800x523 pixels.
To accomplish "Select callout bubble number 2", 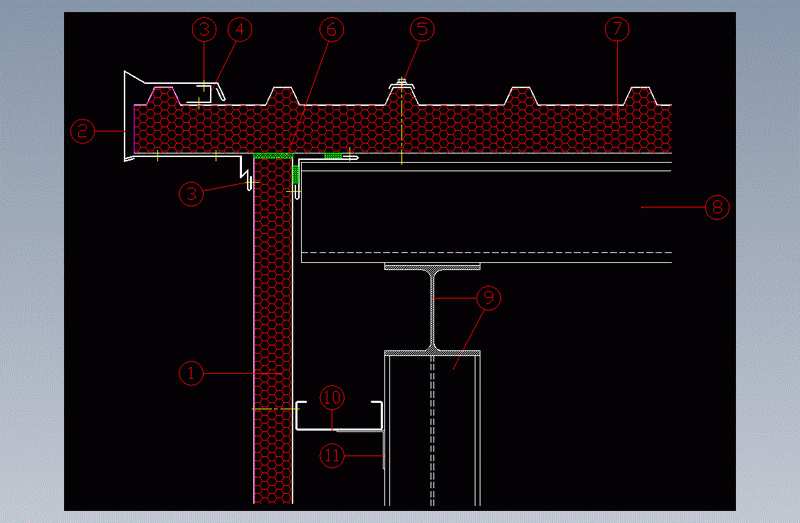I will click(82, 130).
